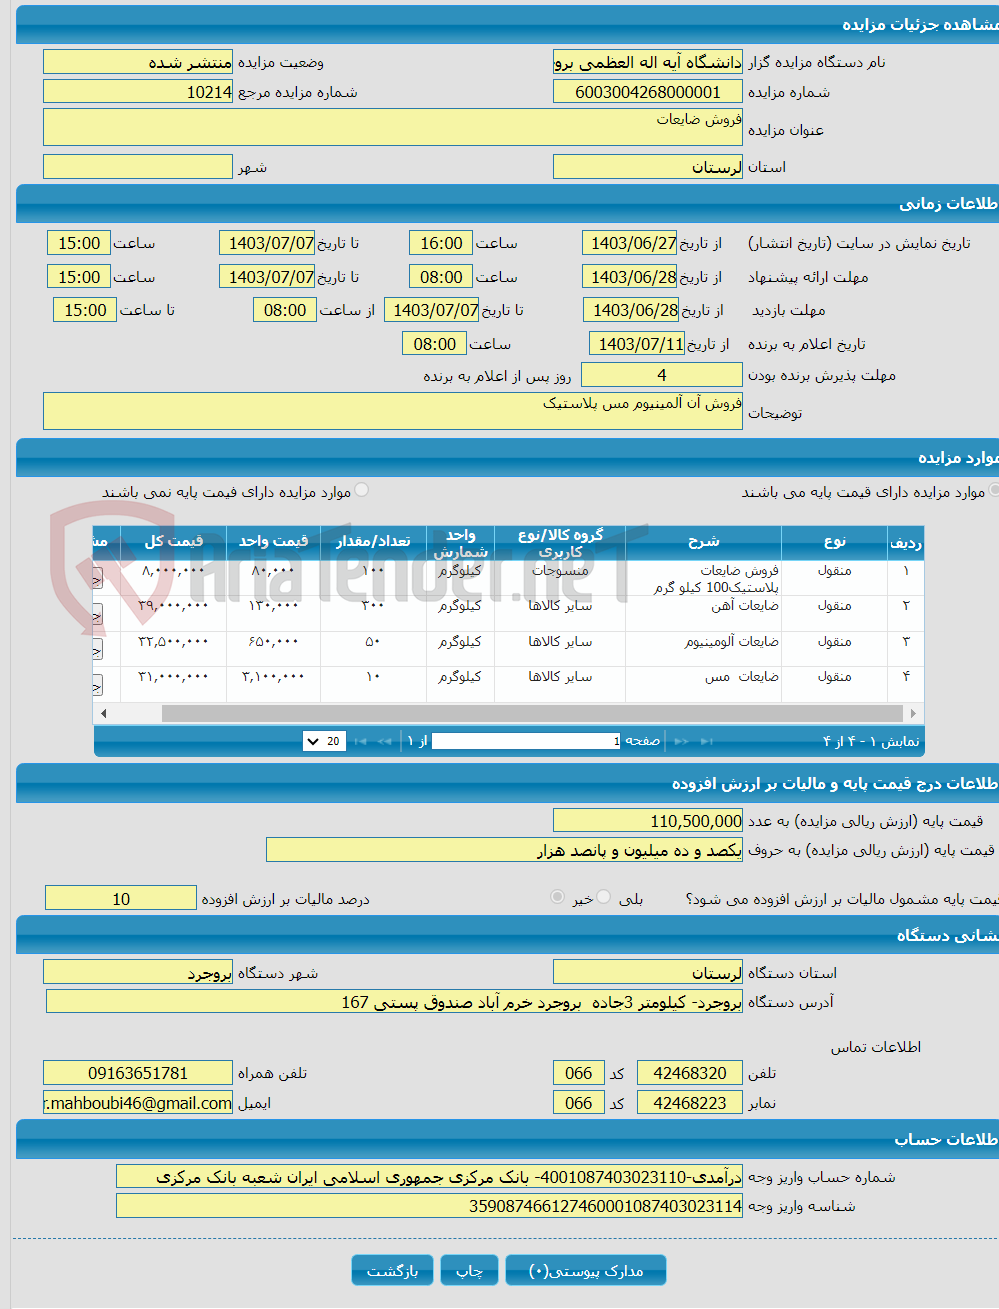Screen dimensions: 999x1309
Task: Sort by 'ردیف' column header
Action: tap(905, 542)
